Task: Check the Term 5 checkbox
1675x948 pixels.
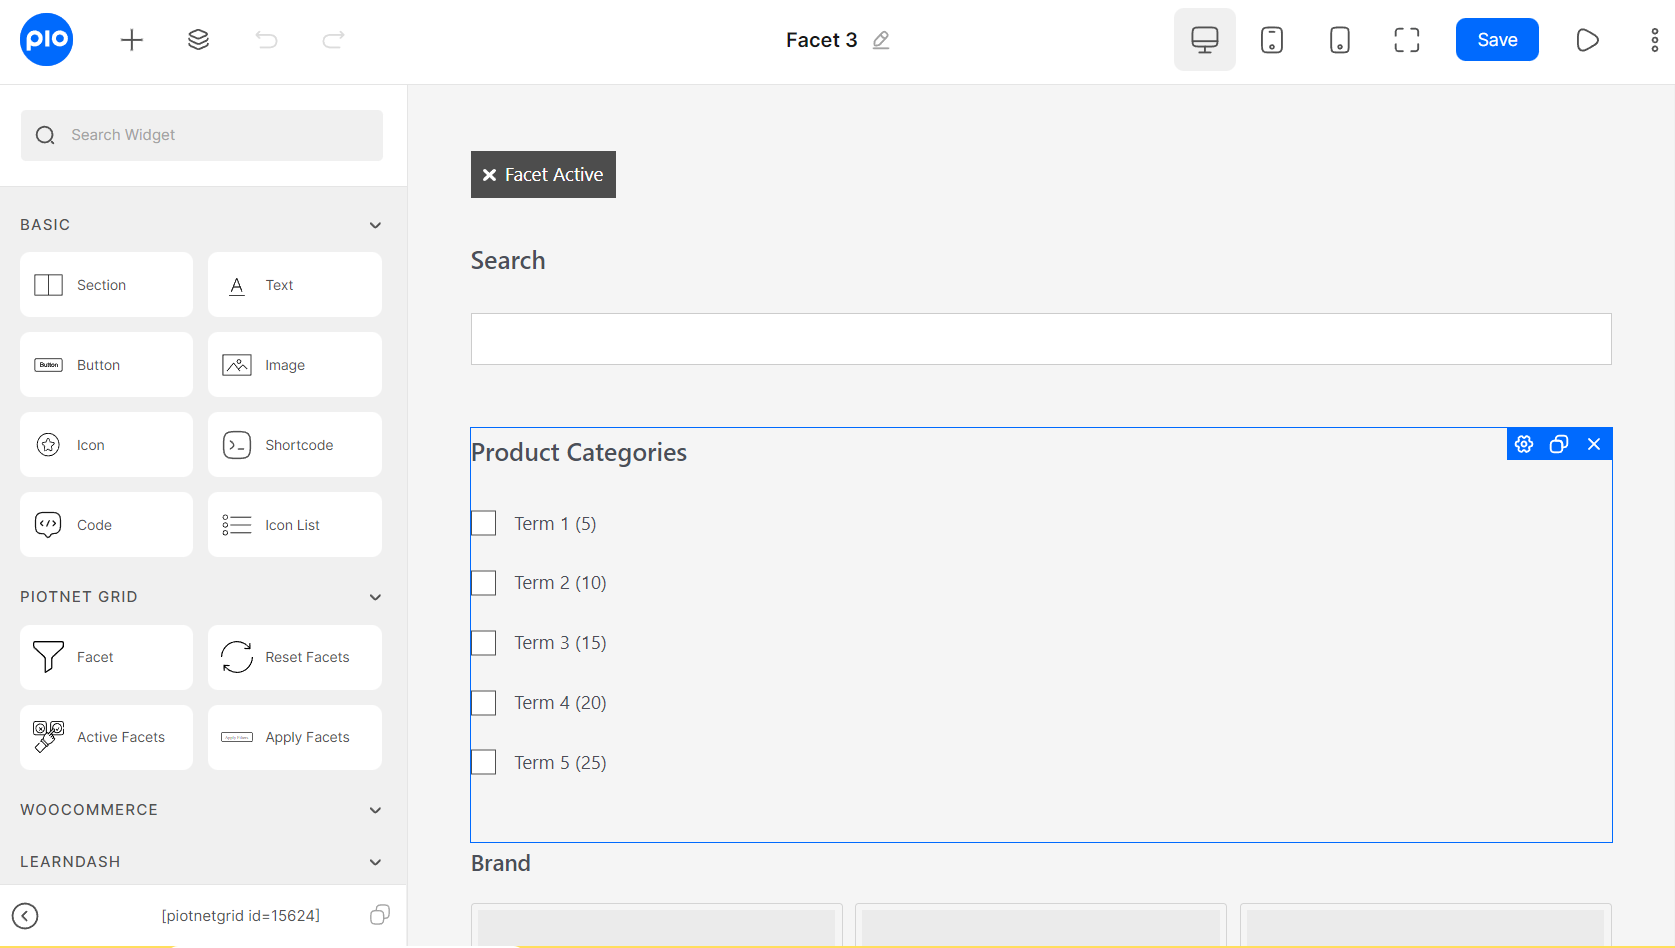Action: coord(483,761)
